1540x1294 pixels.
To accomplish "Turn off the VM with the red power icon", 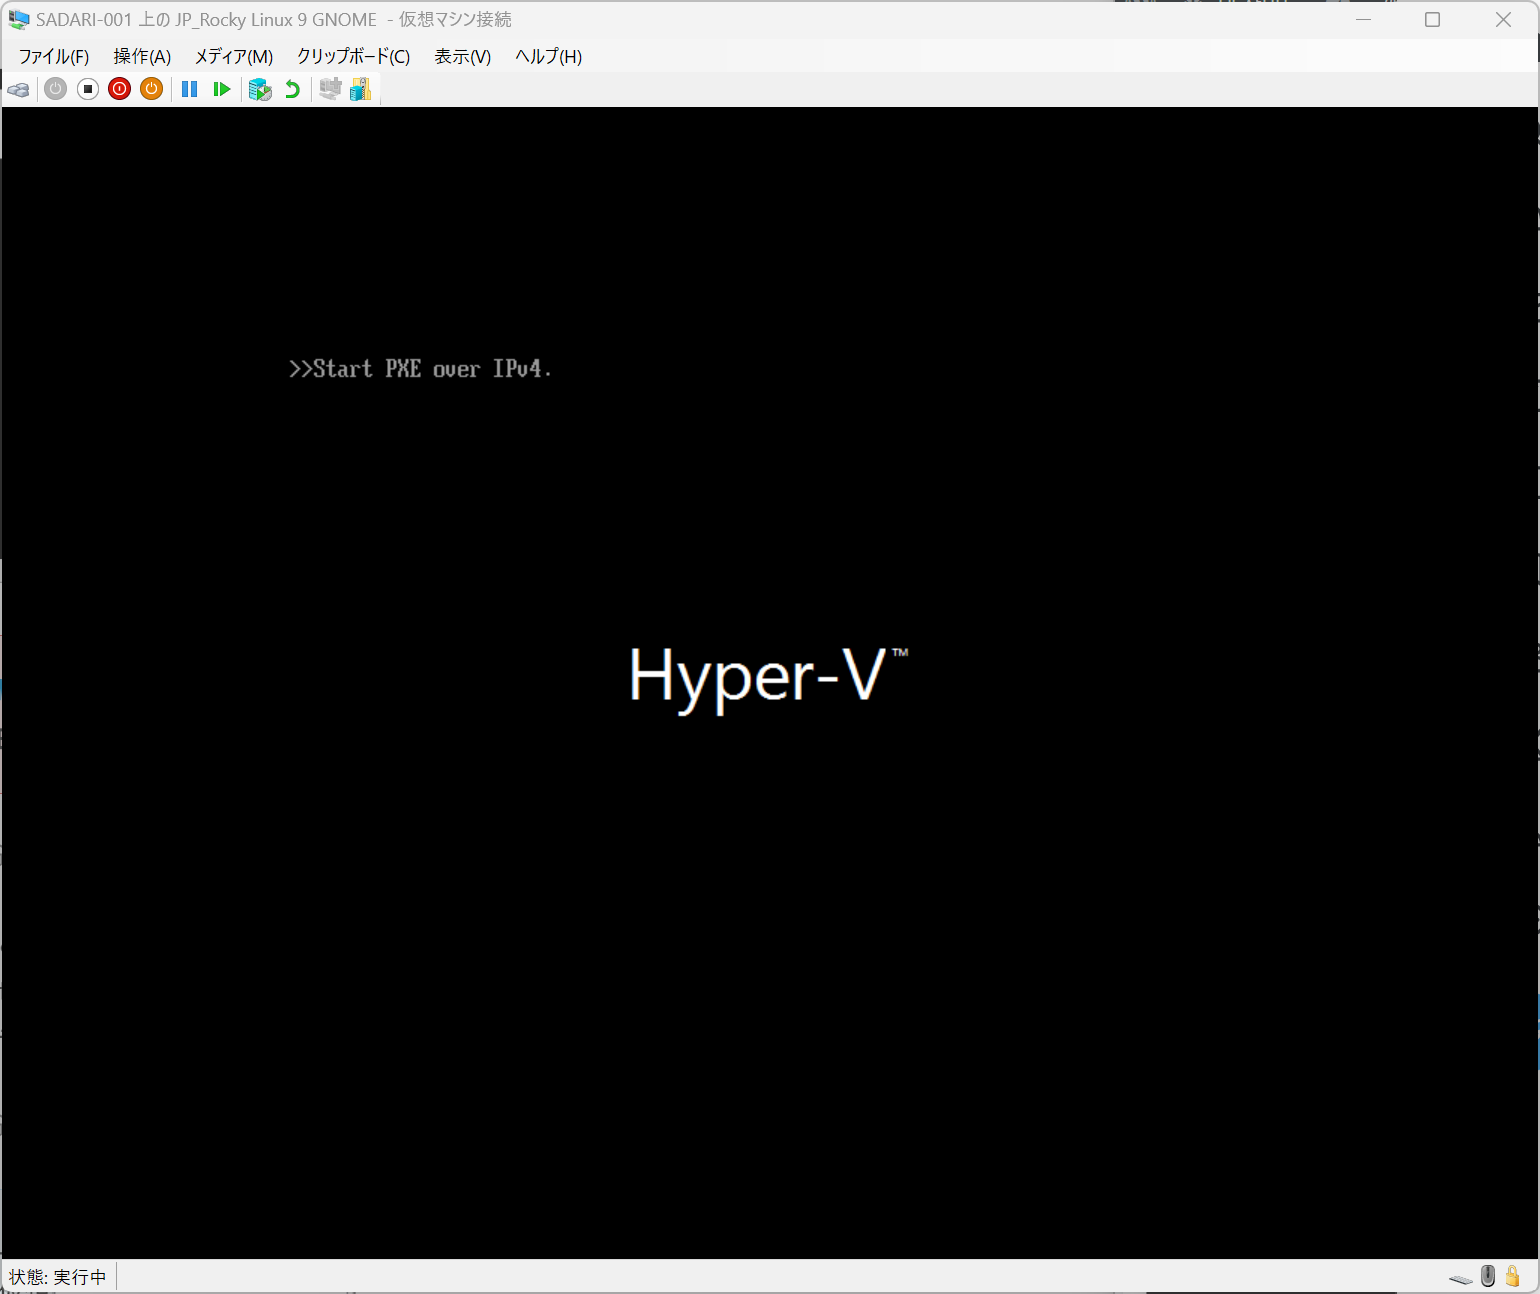I will (119, 89).
